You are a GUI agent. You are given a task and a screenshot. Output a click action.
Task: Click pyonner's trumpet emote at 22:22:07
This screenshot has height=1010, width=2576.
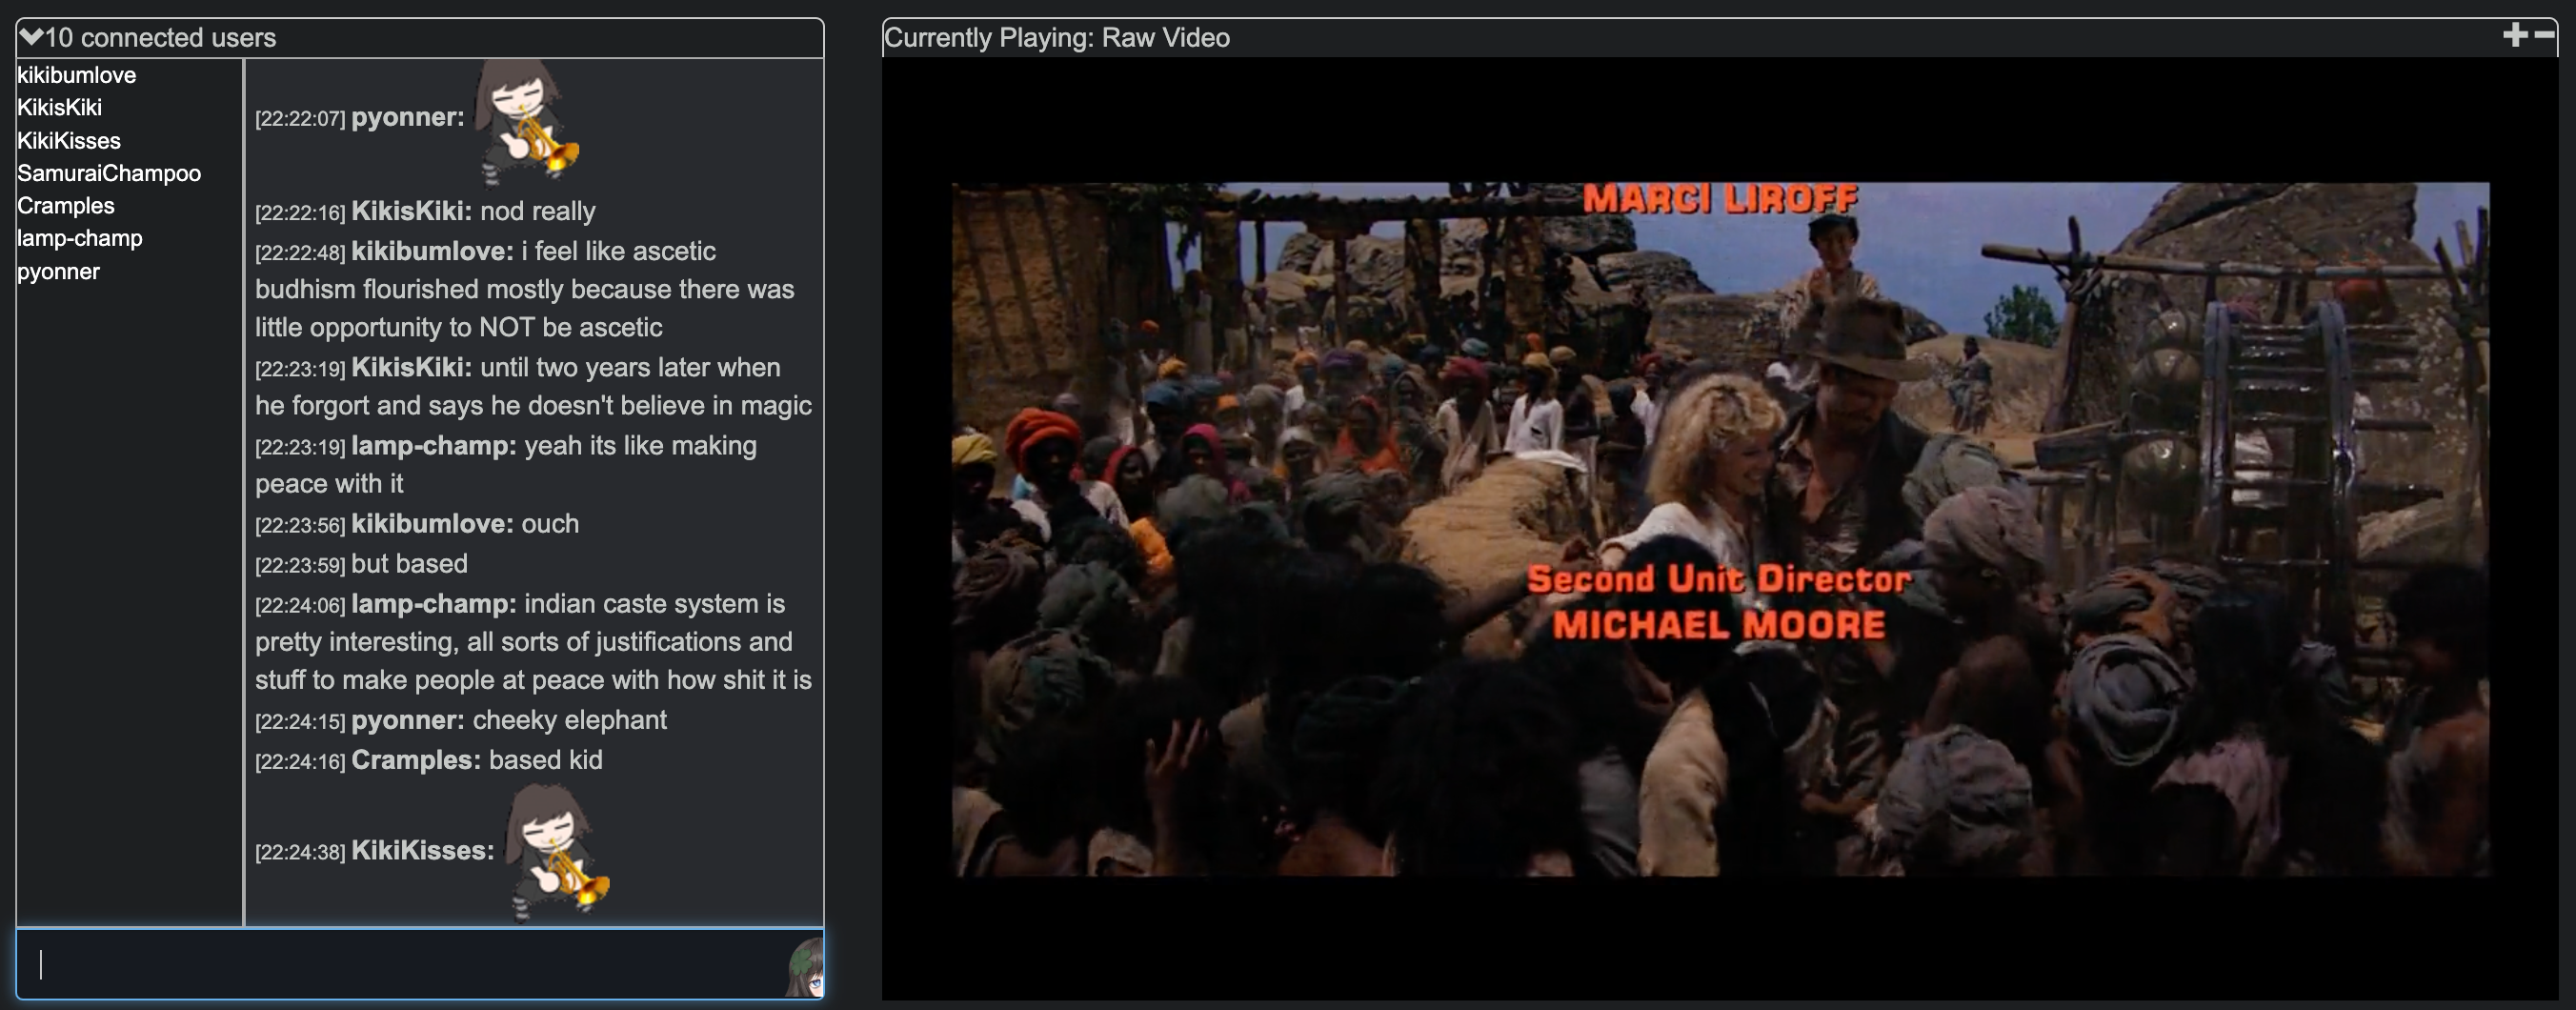coord(526,121)
